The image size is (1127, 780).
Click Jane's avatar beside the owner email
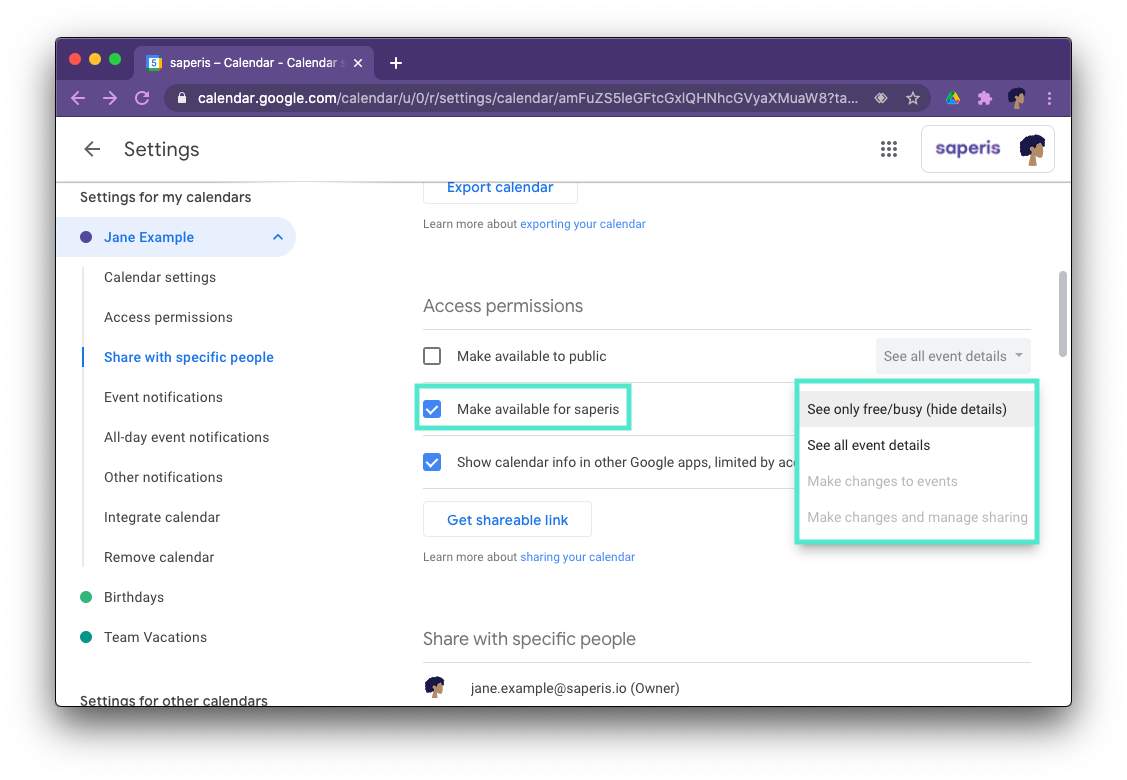[435, 687]
